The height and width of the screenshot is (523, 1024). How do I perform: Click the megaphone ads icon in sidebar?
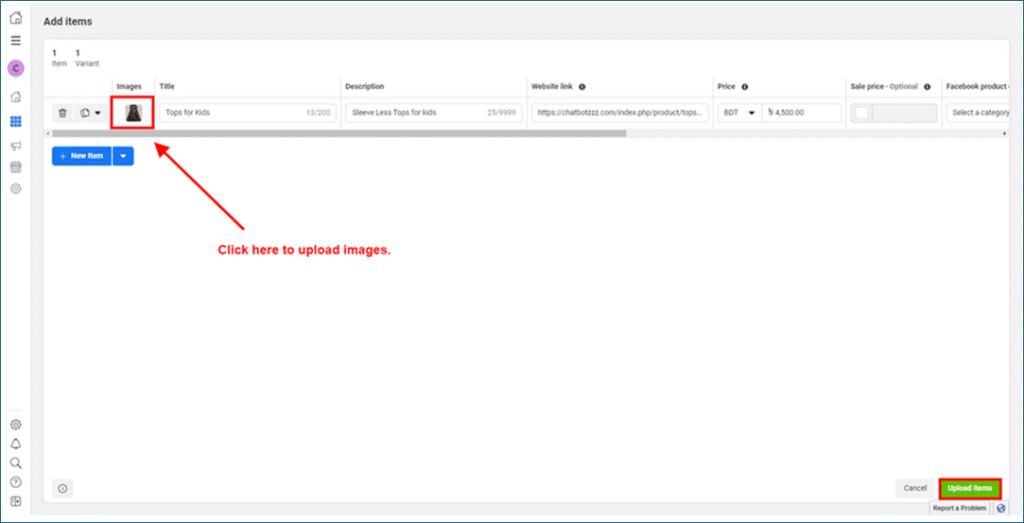tap(15, 145)
